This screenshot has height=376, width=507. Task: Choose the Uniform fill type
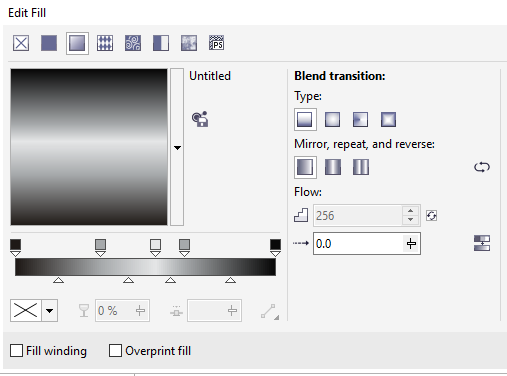pos(49,43)
